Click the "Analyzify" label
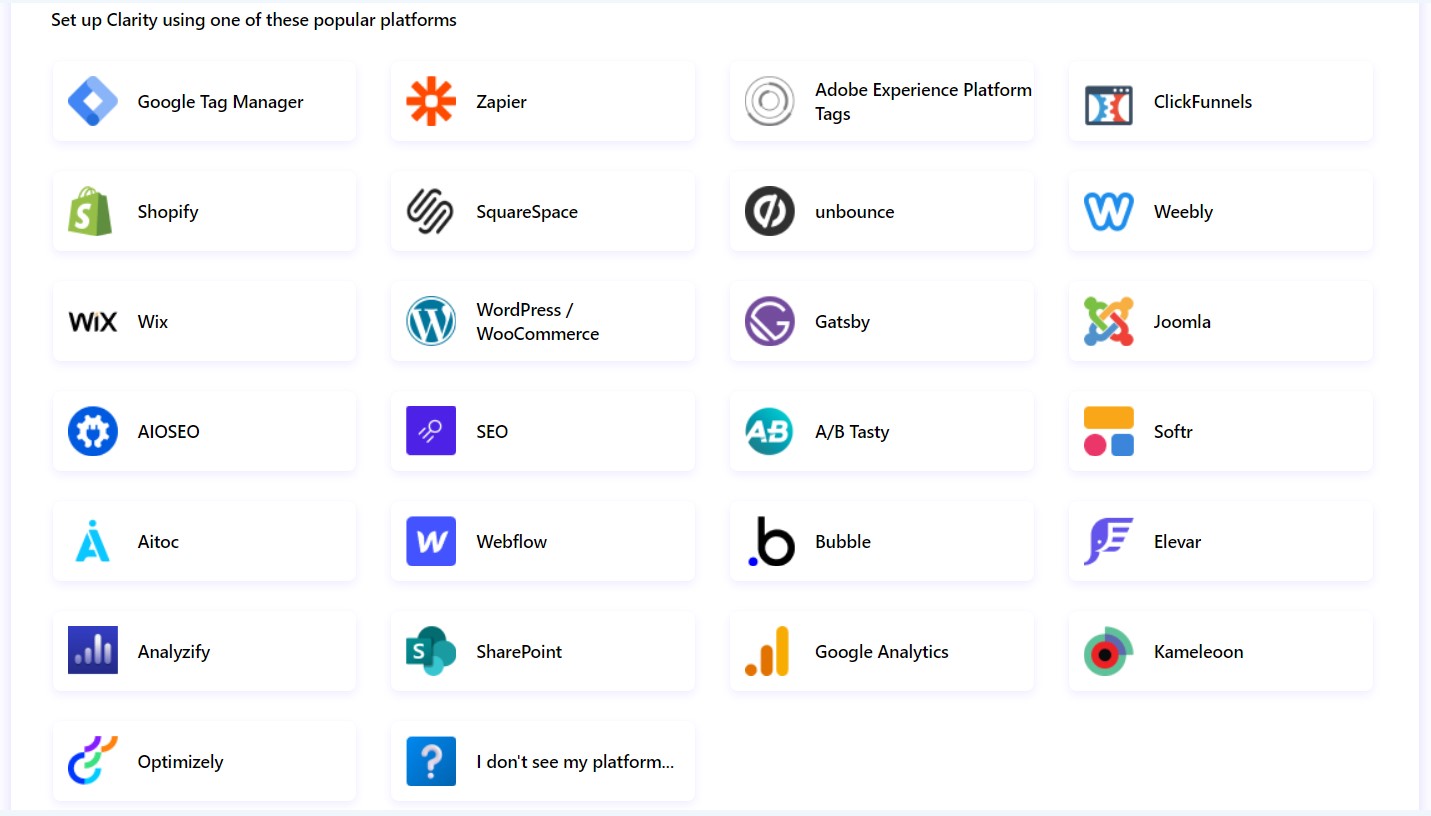The width and height of the screenshot is (1431, 816). click(x=174, y=652)
